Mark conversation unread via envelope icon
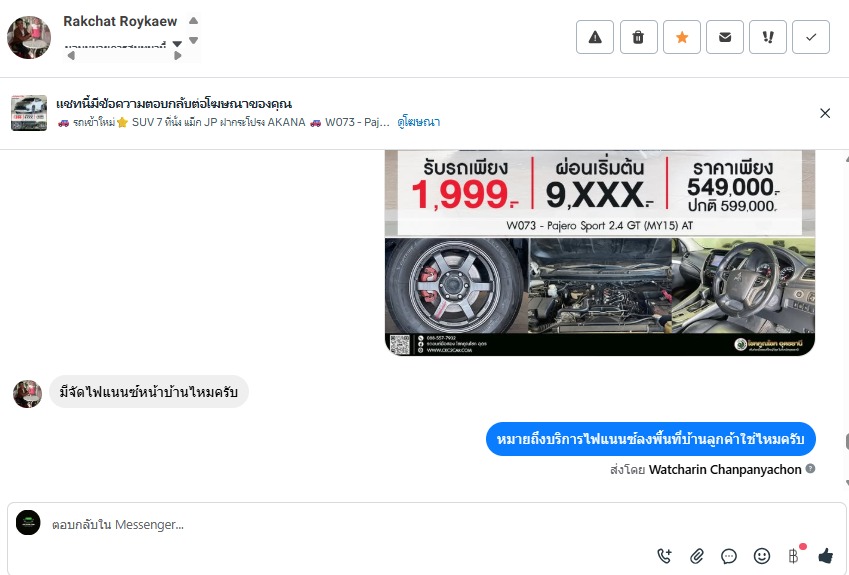This screenshot has width=849, height=575. pos(724,37)
